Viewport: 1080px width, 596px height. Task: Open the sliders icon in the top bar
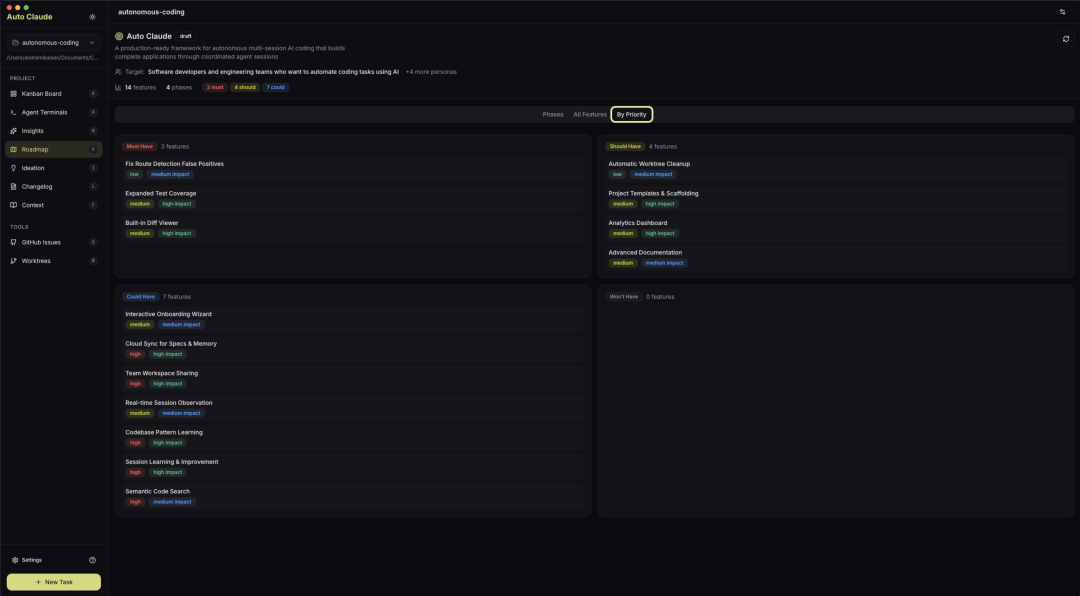tap(1062, 12)
